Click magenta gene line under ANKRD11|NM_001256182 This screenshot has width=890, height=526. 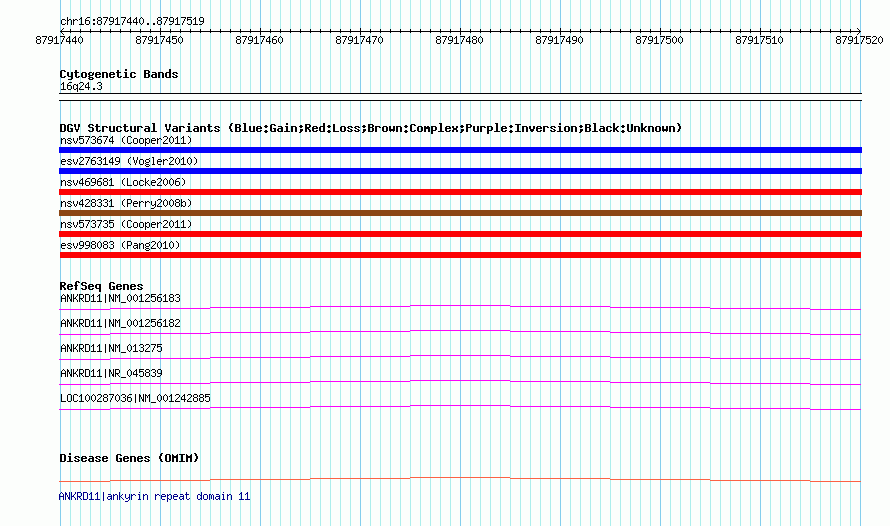[x=460, y=333]
